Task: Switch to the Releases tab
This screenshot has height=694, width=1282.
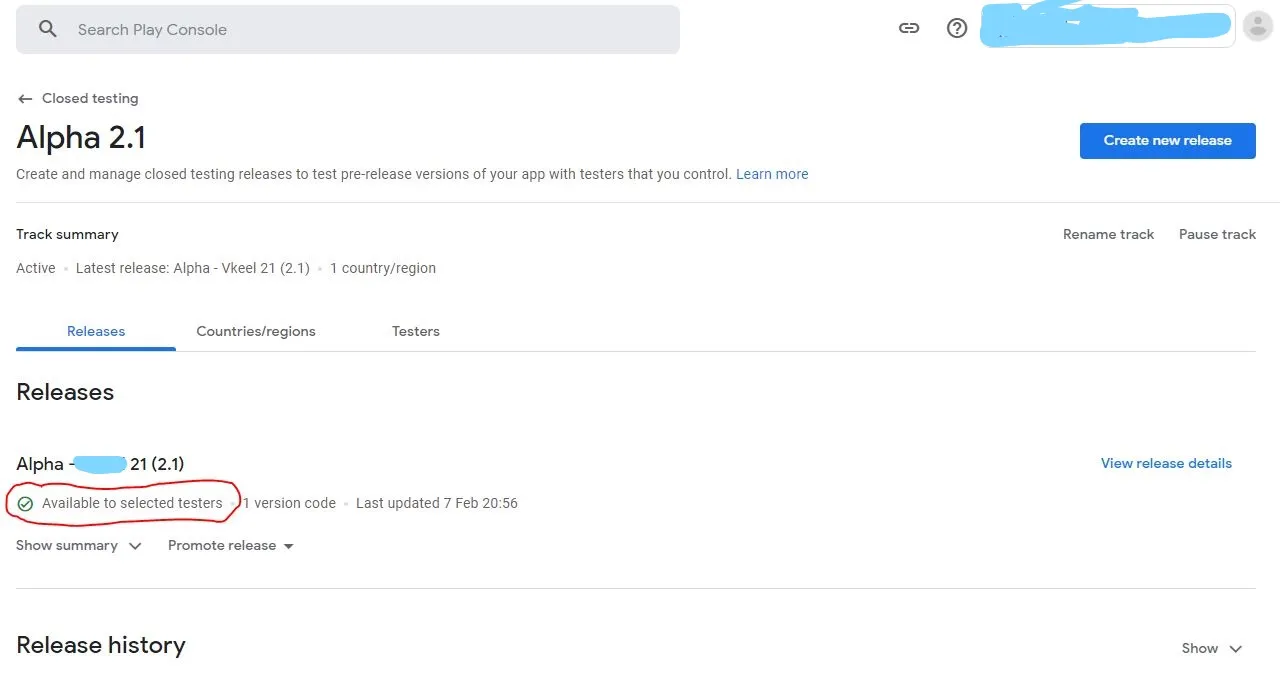Action: point(96,331)
